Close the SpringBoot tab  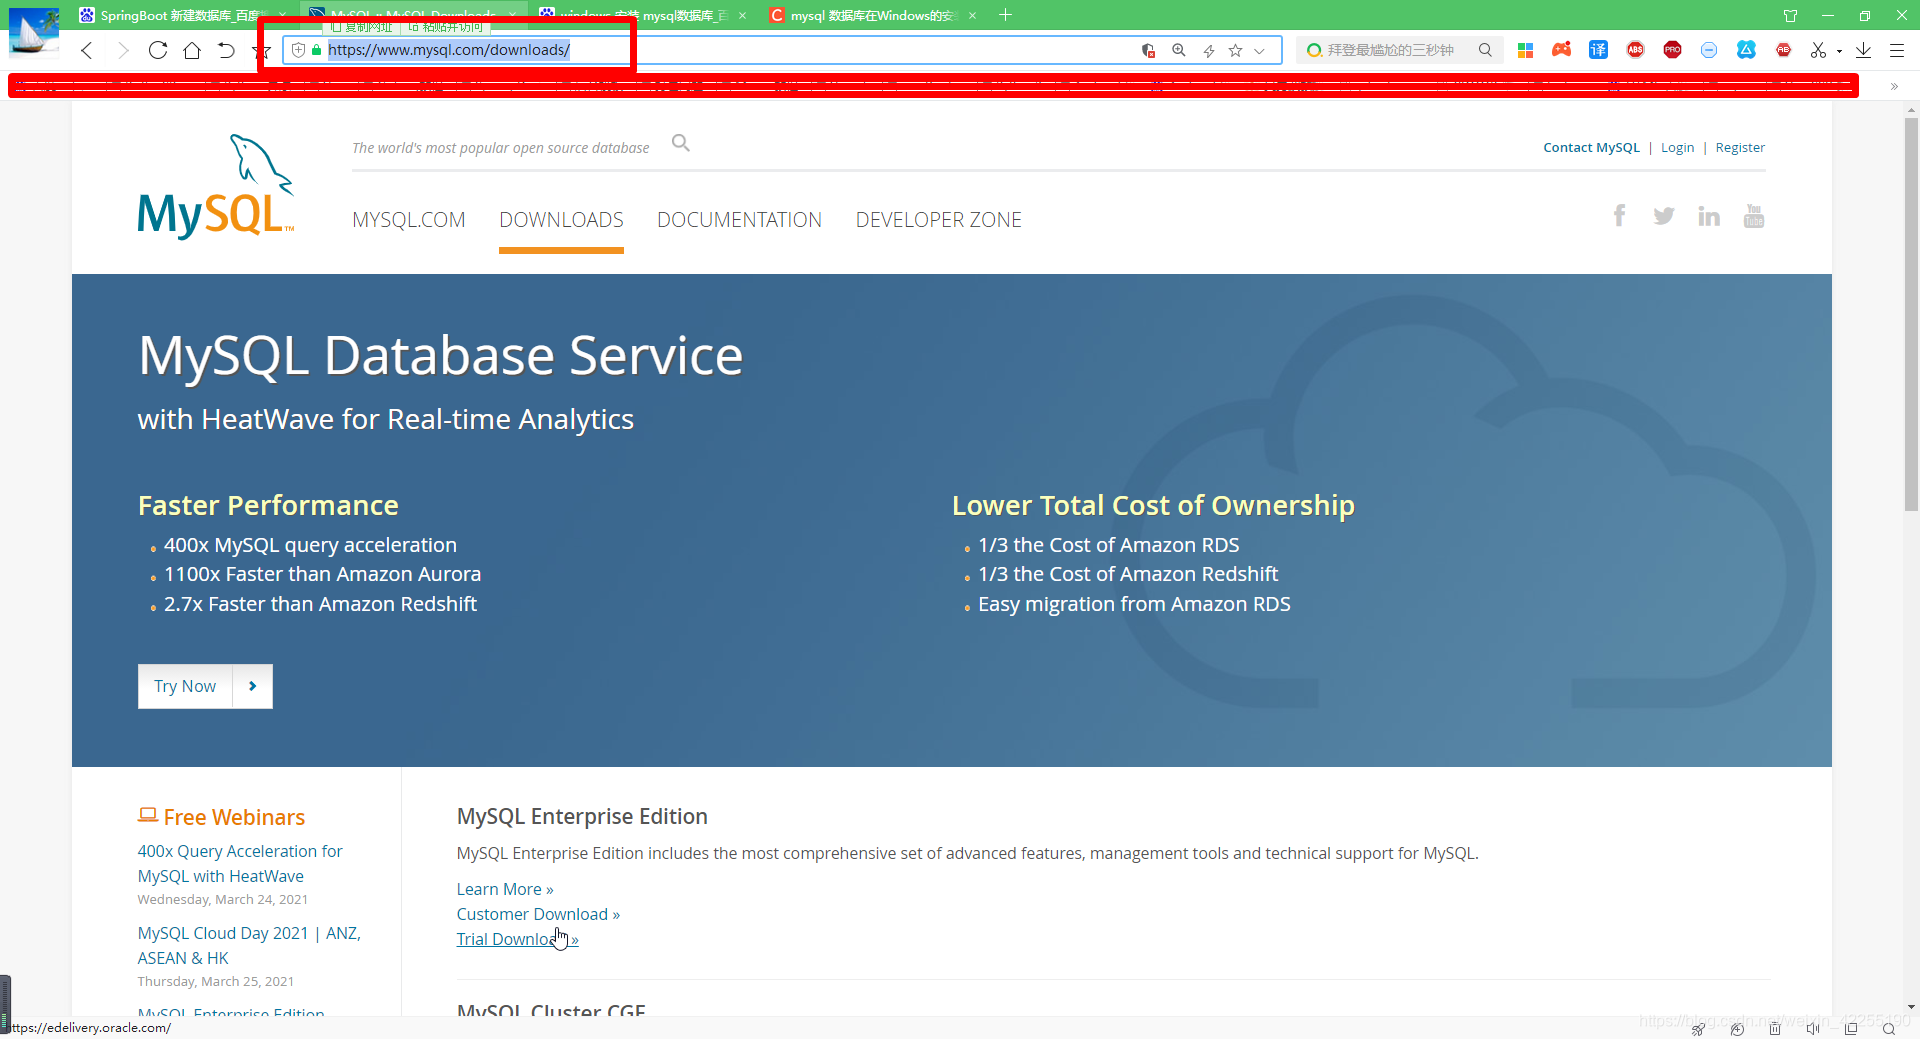tap(283, 15)
